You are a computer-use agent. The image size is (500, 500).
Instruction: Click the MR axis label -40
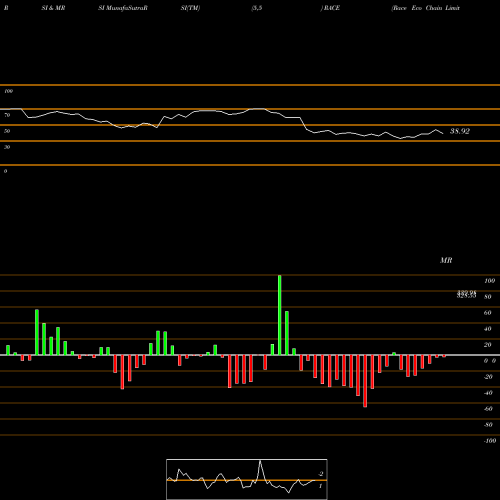tap(488, 393)
